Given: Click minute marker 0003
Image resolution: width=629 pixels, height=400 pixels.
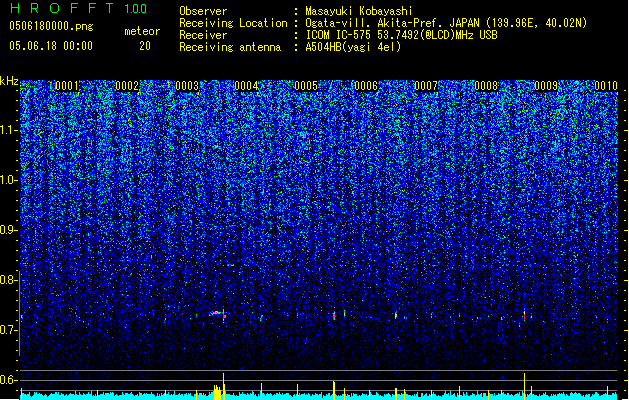Looking at the screenshot, I should (x=187, y=86).
